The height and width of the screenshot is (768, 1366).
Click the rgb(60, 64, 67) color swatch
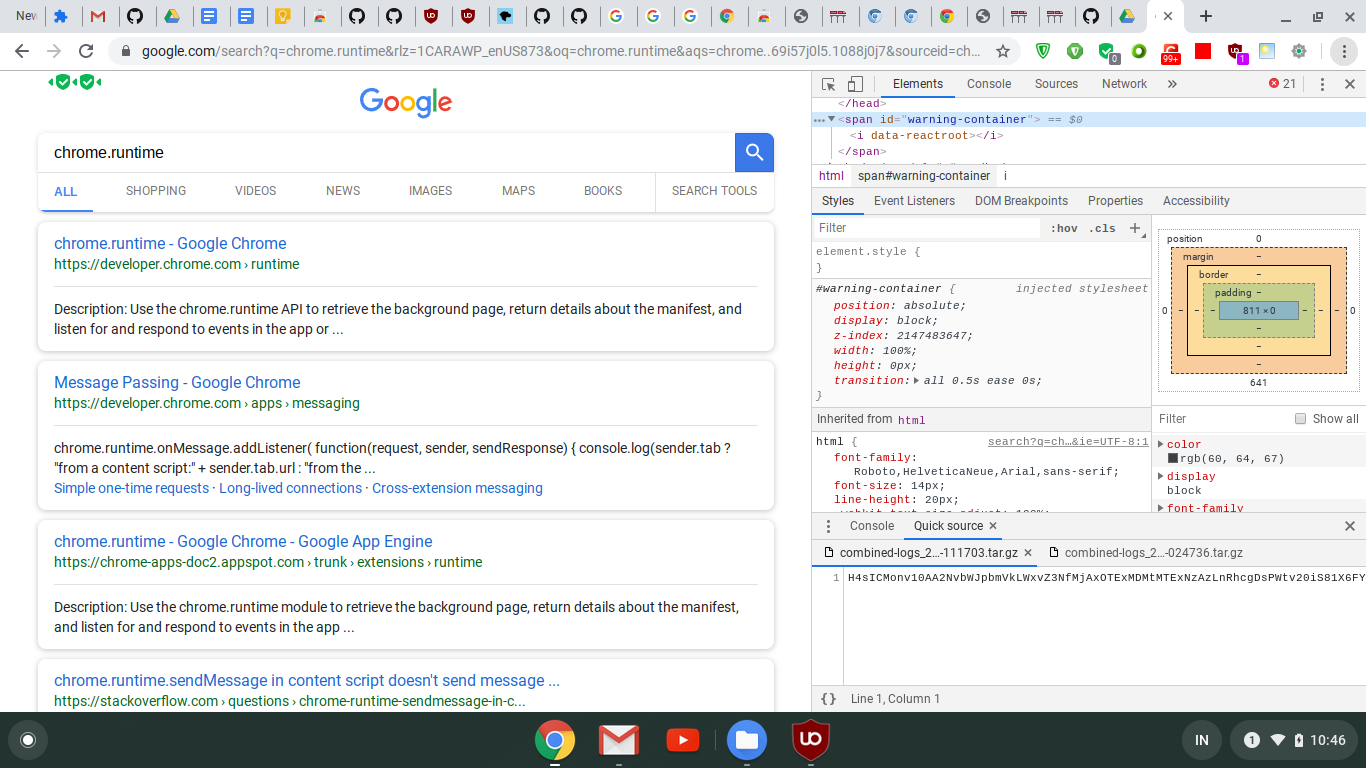coord(1173,459)
